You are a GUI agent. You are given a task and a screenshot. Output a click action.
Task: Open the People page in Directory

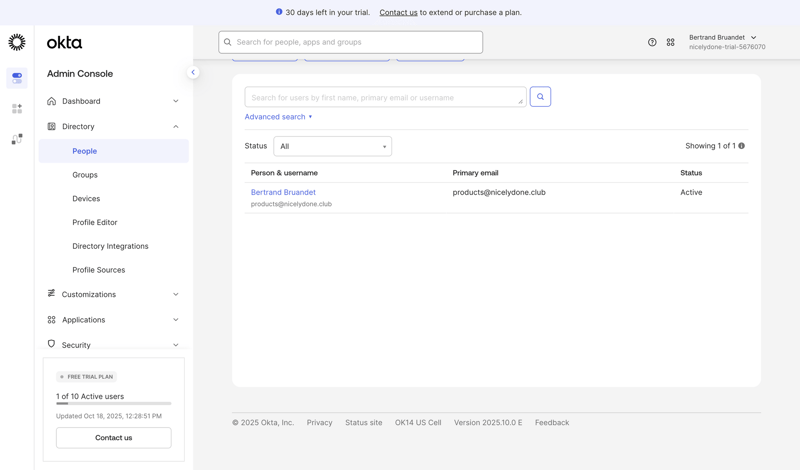coord(114,151)
